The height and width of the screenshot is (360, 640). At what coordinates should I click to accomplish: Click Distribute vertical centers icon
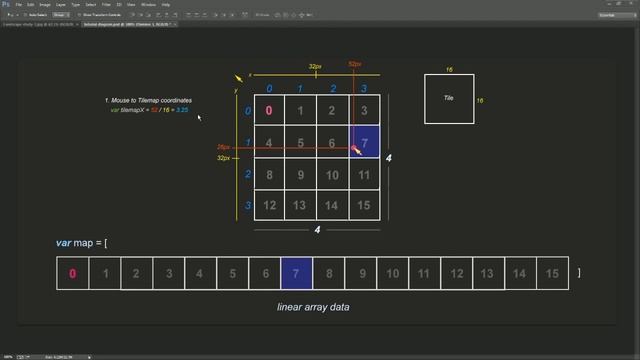196,15
